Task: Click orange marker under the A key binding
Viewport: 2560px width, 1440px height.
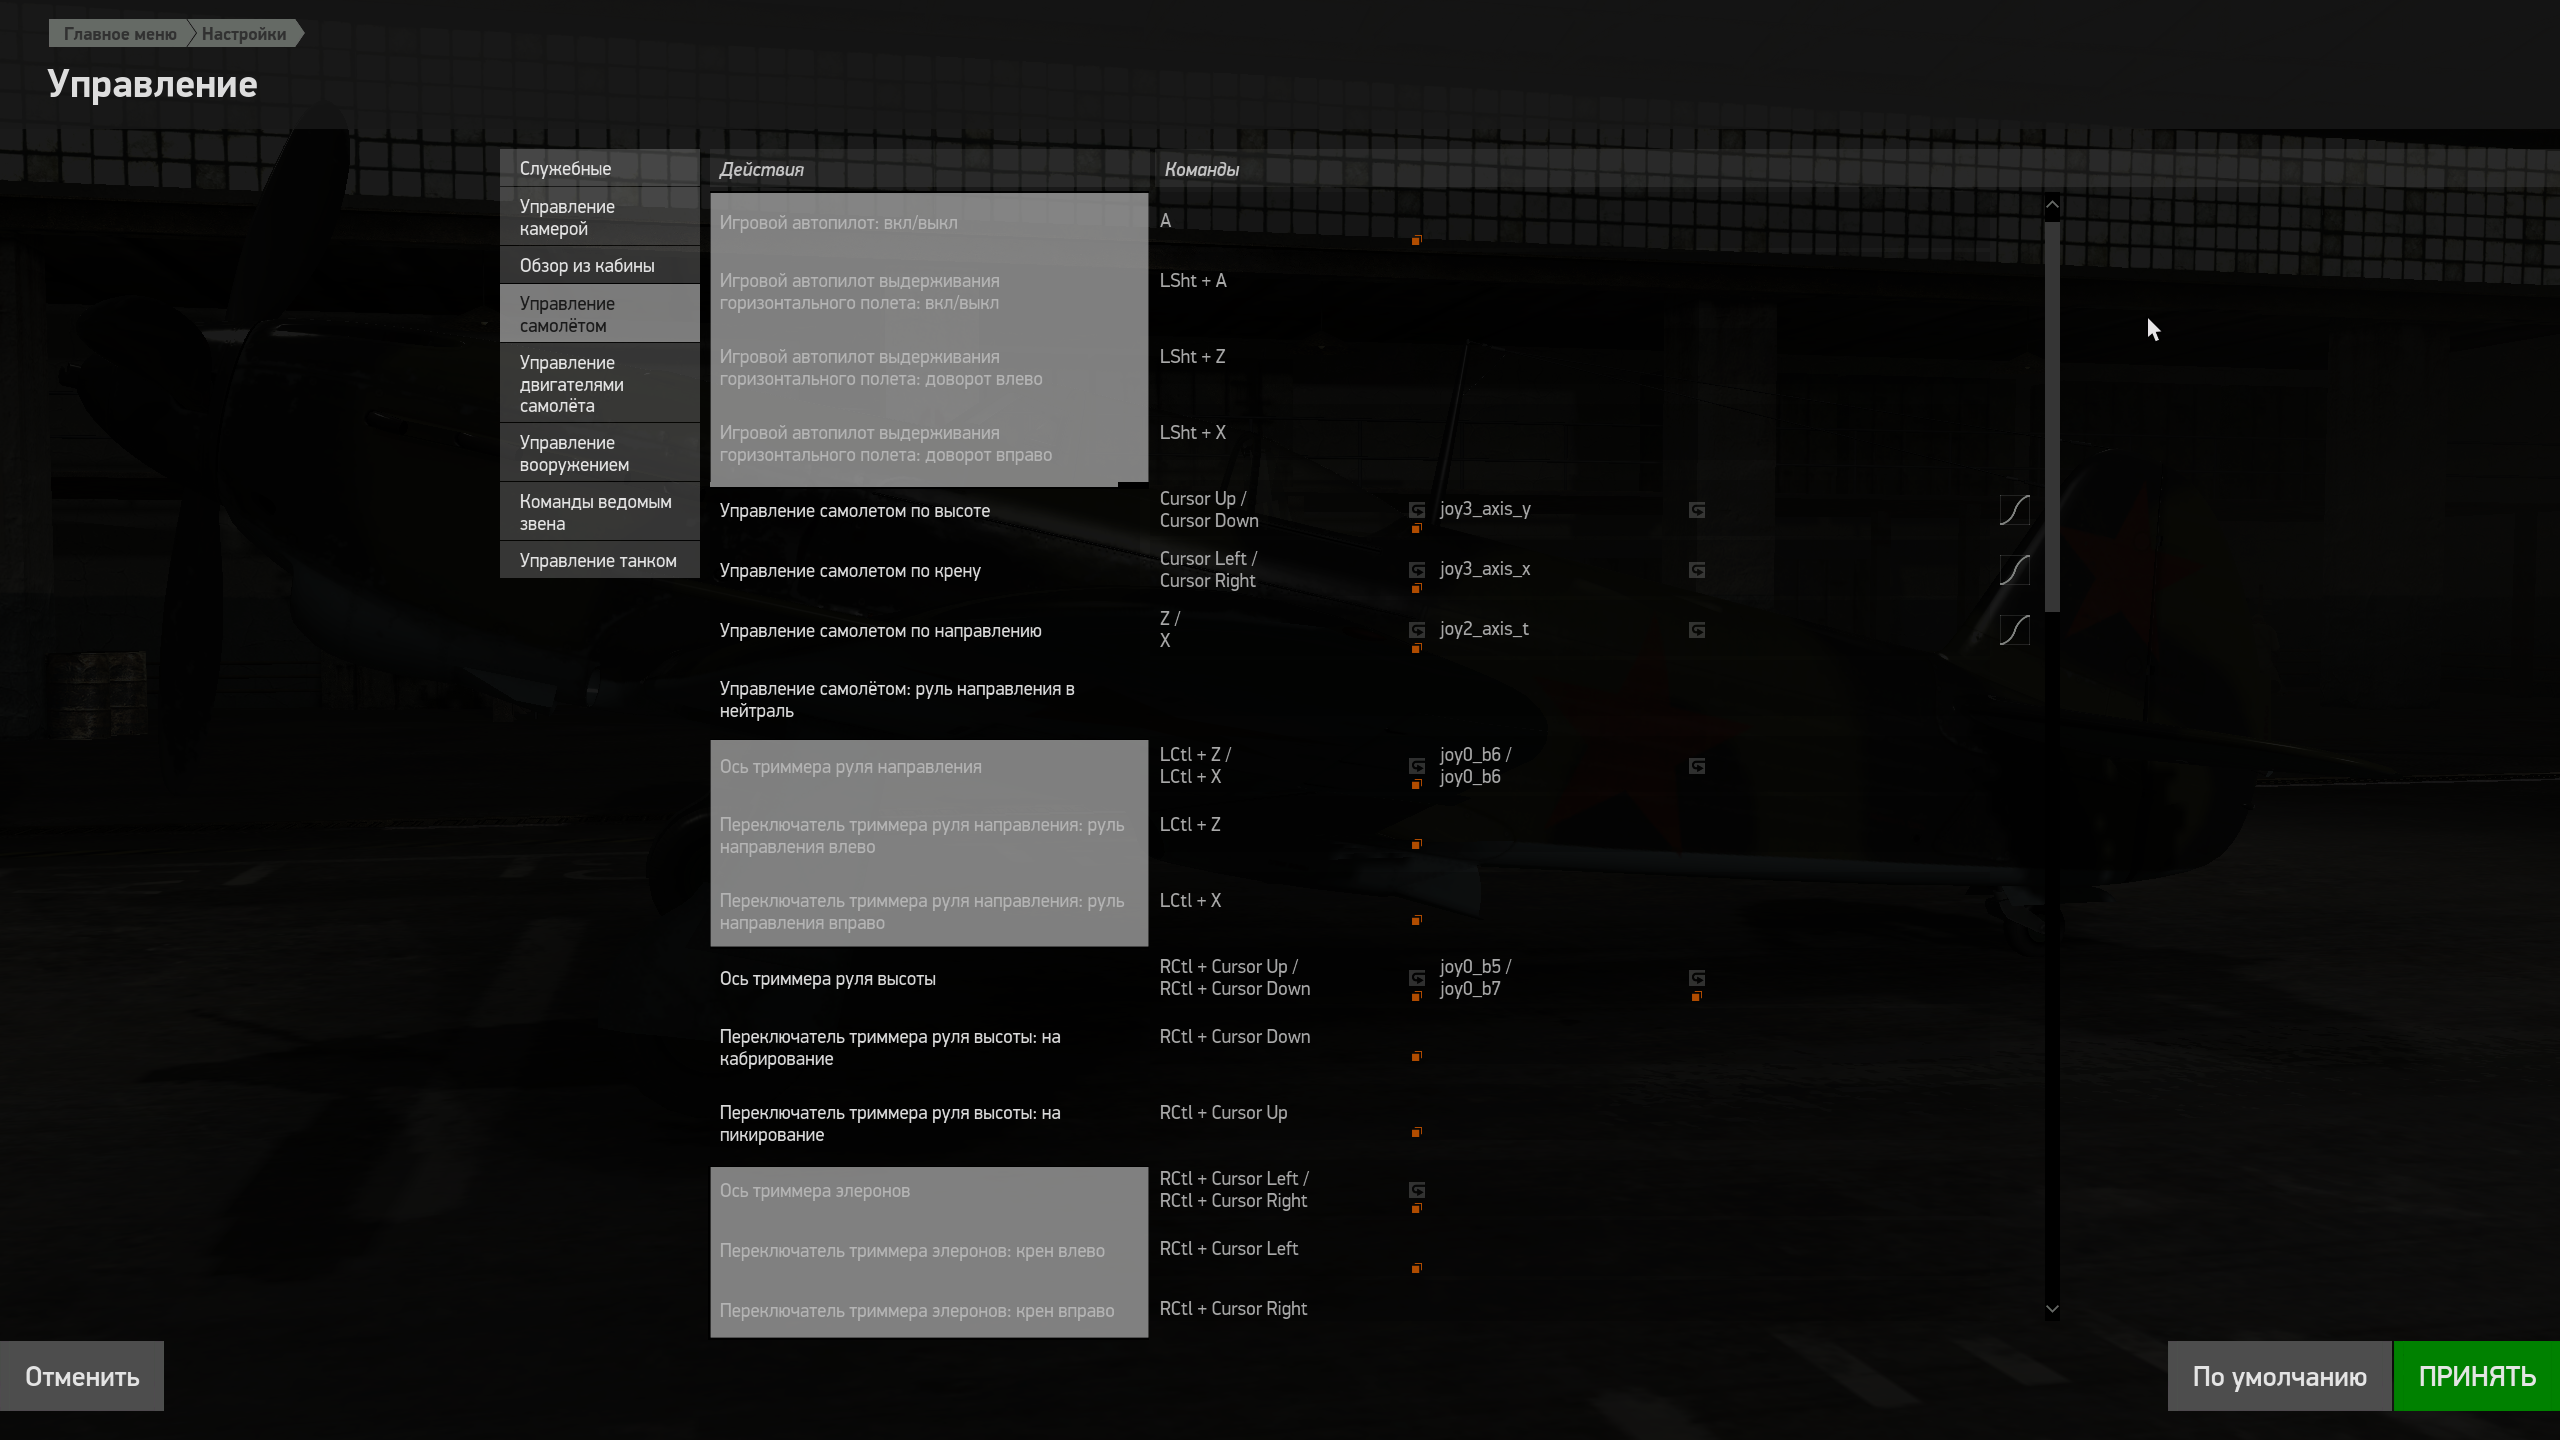Action: (x=1416, y=241)
